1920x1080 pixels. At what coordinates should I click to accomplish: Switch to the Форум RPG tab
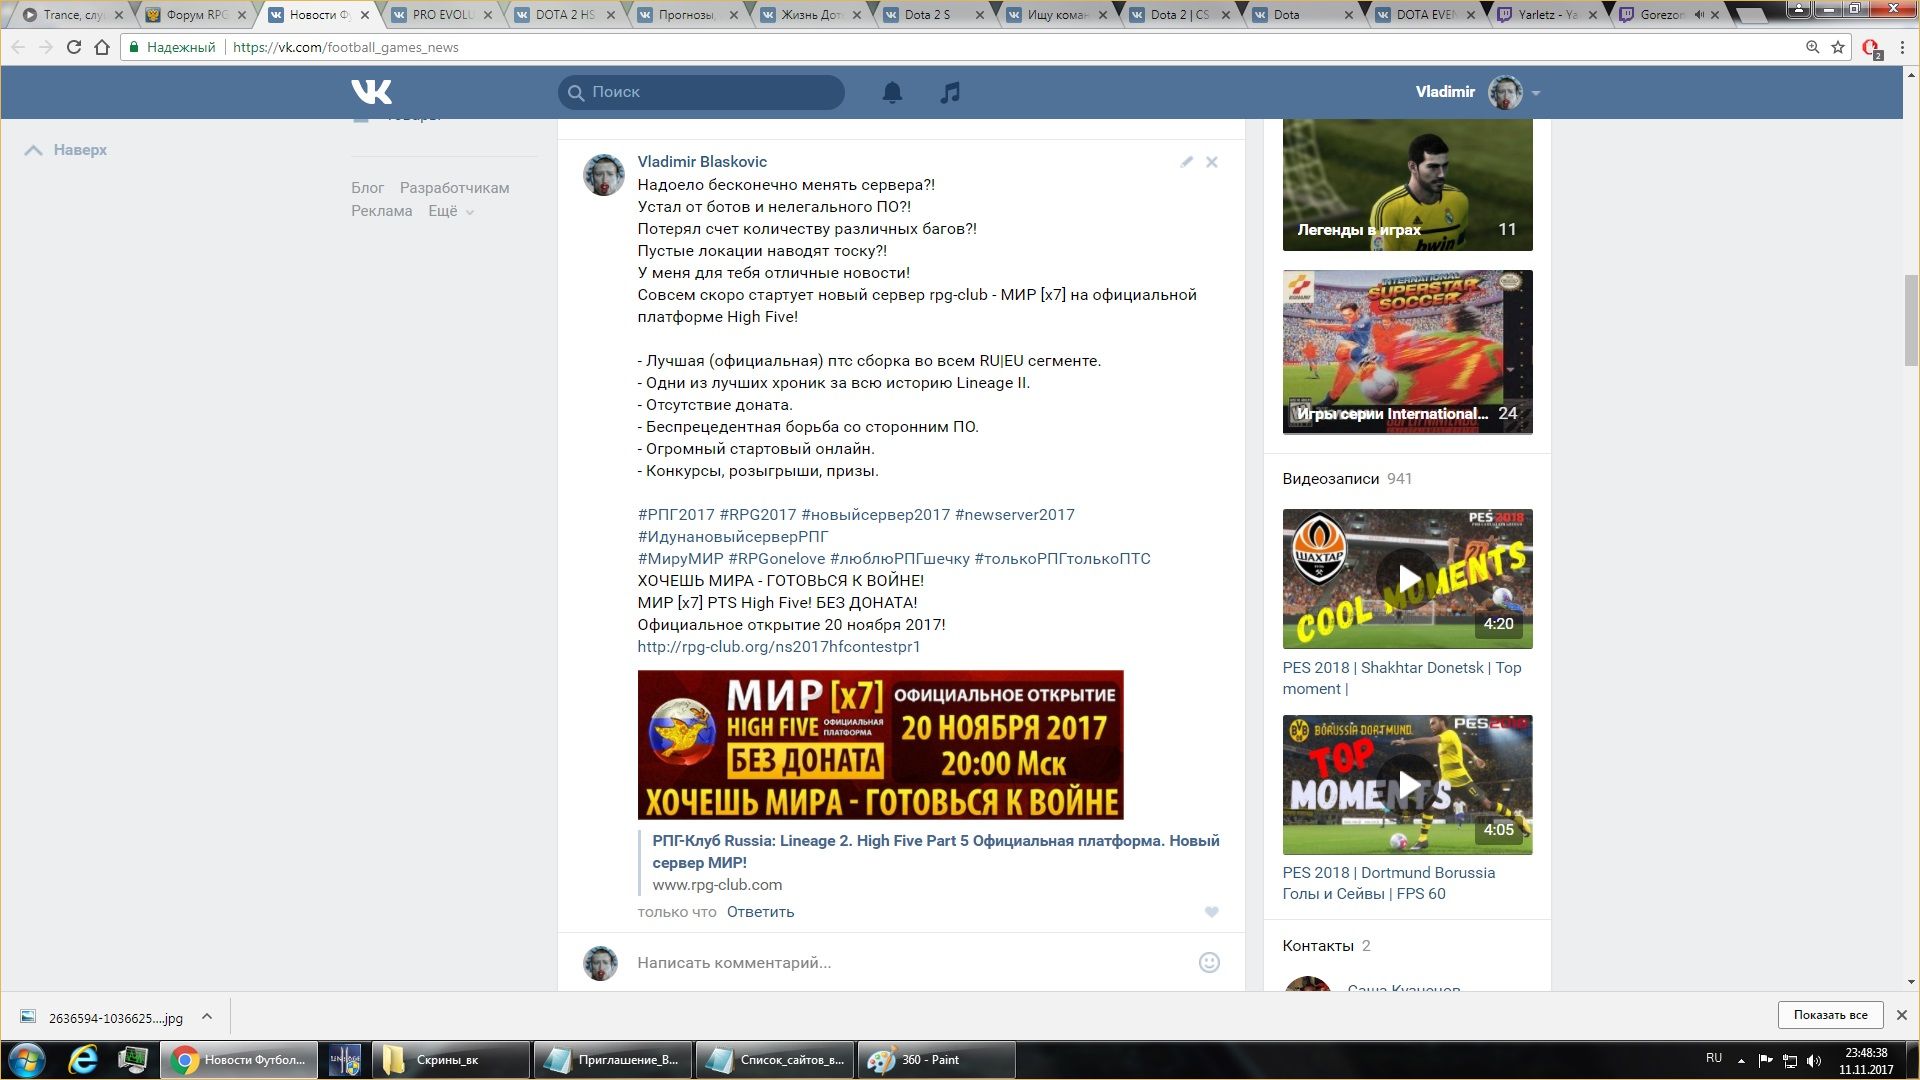(x=197, y=15)
